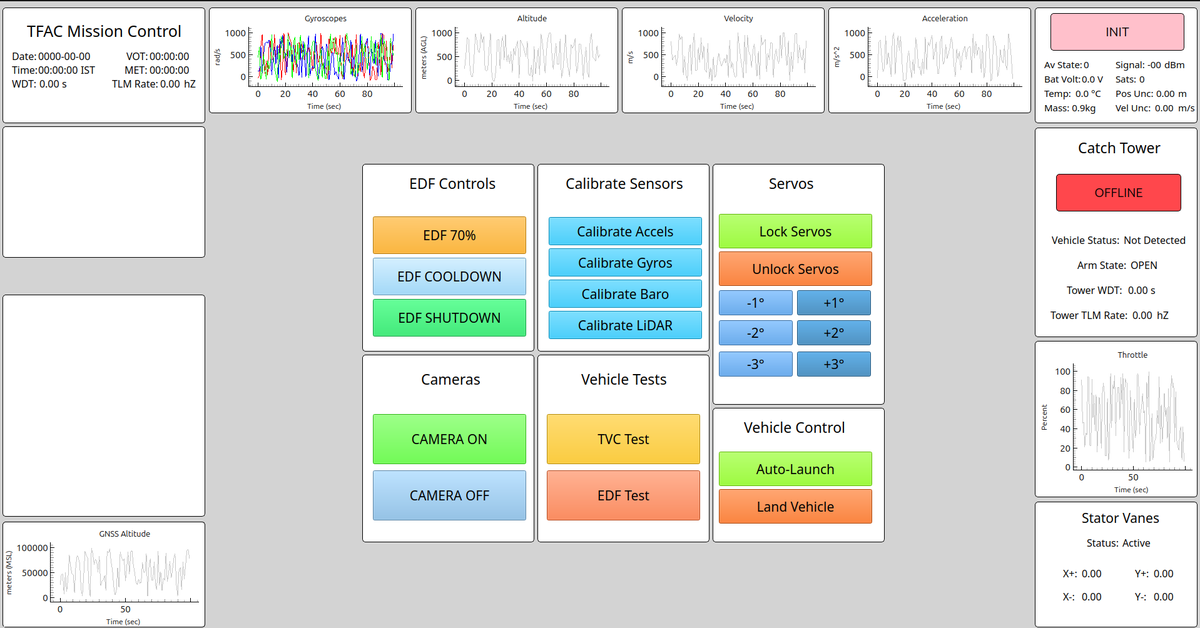Screen dimensions: 1200x628
Task: Click the Cameras panel heading
Action: 450,380
